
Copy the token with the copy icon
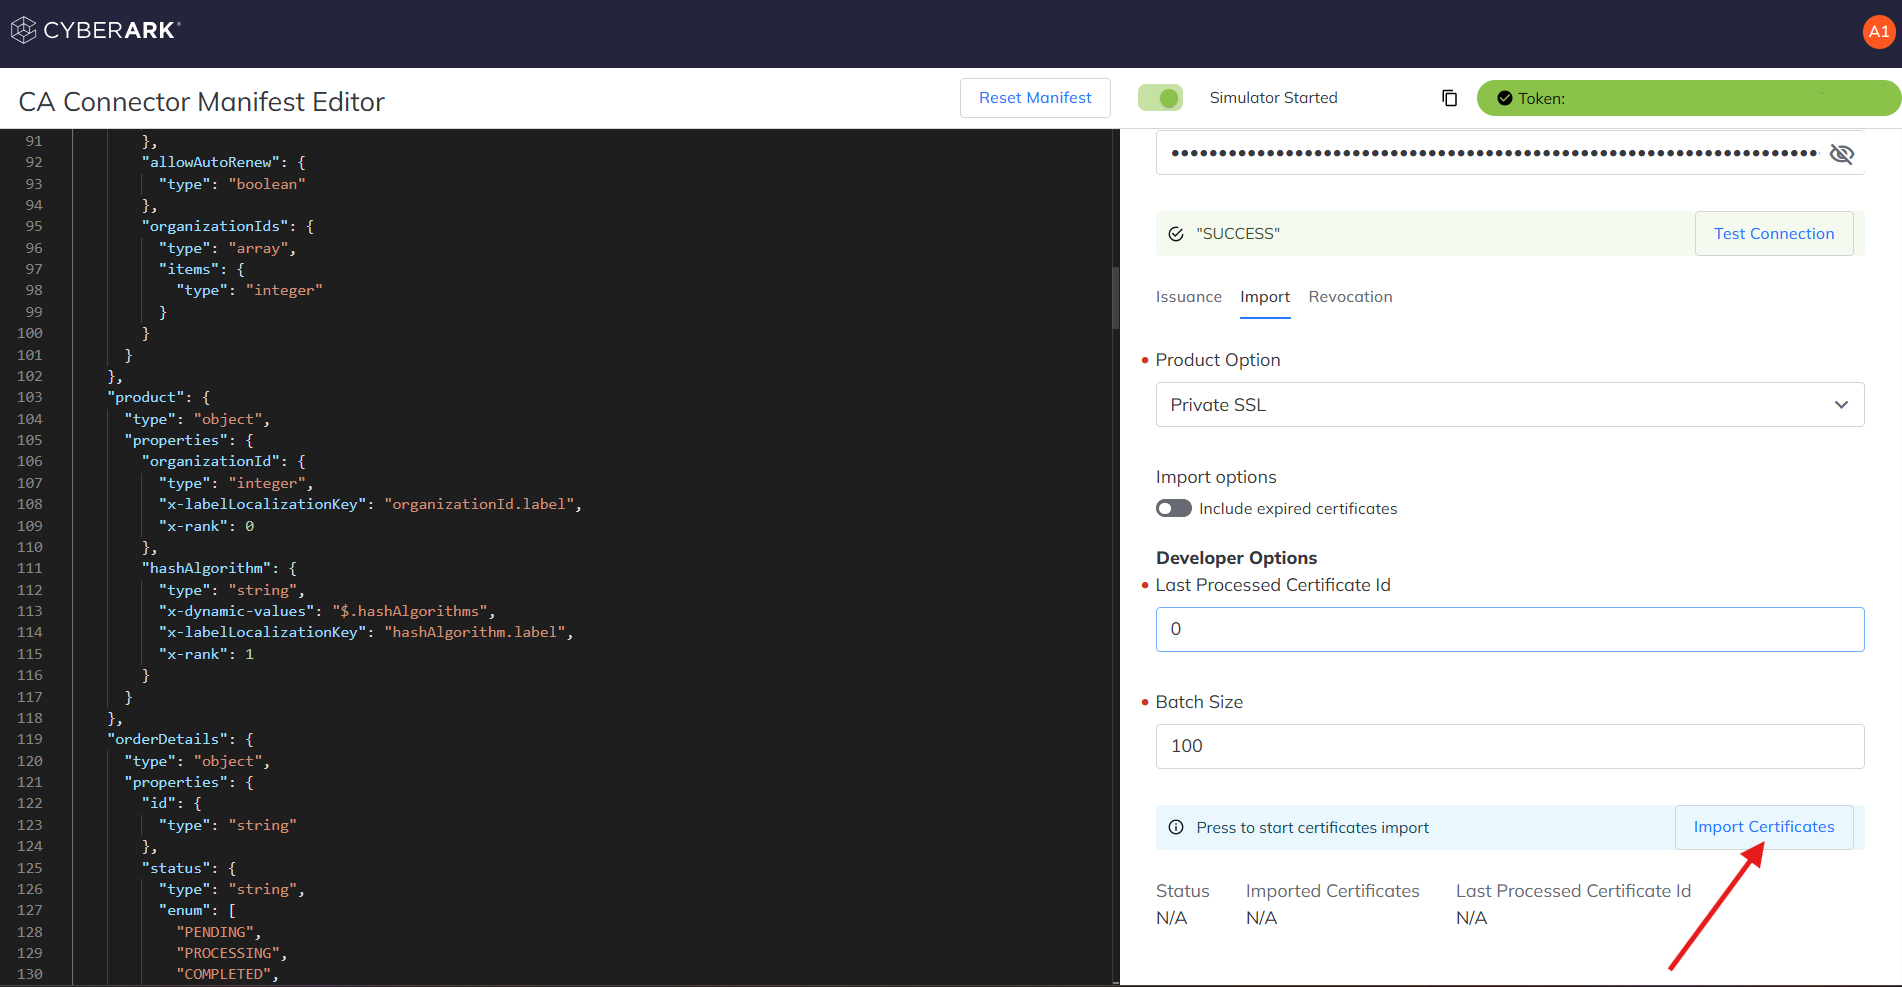pyautogui.click(x=1449, y=98)
